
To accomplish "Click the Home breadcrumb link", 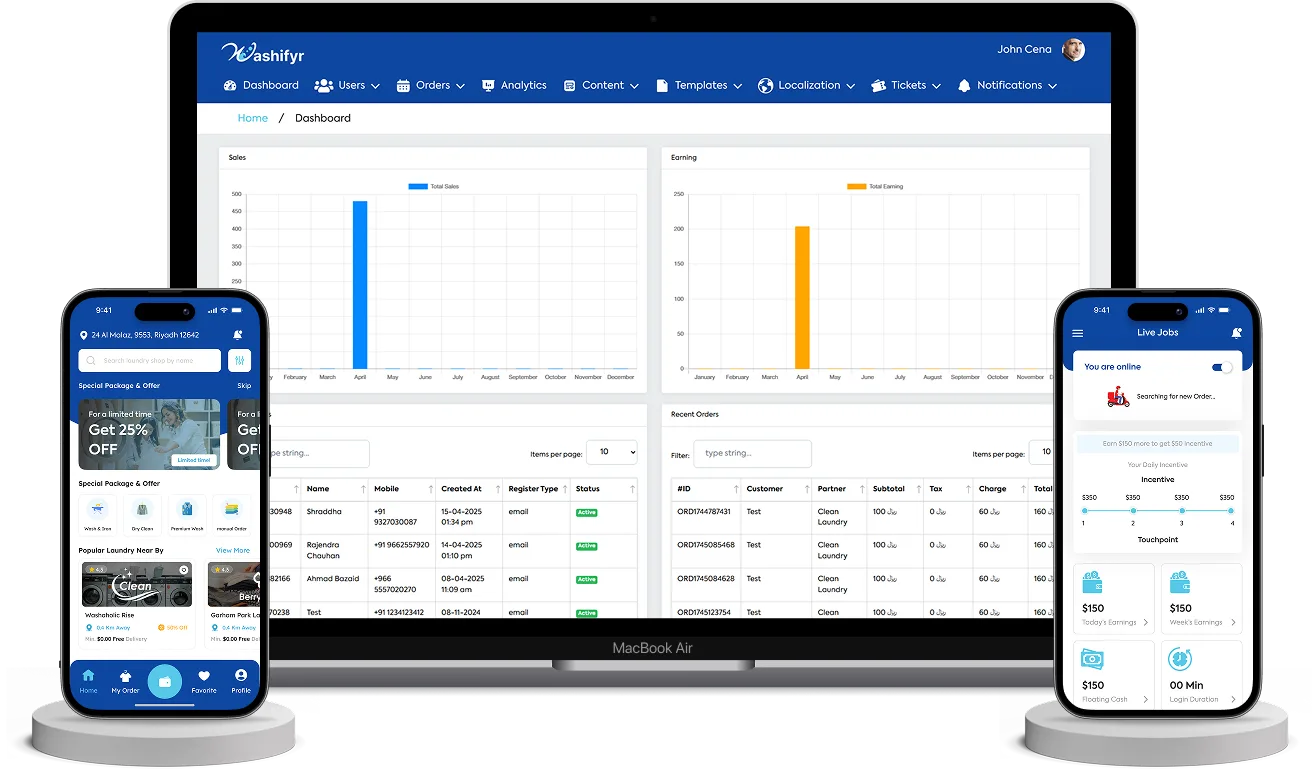I will click(252, 118).
